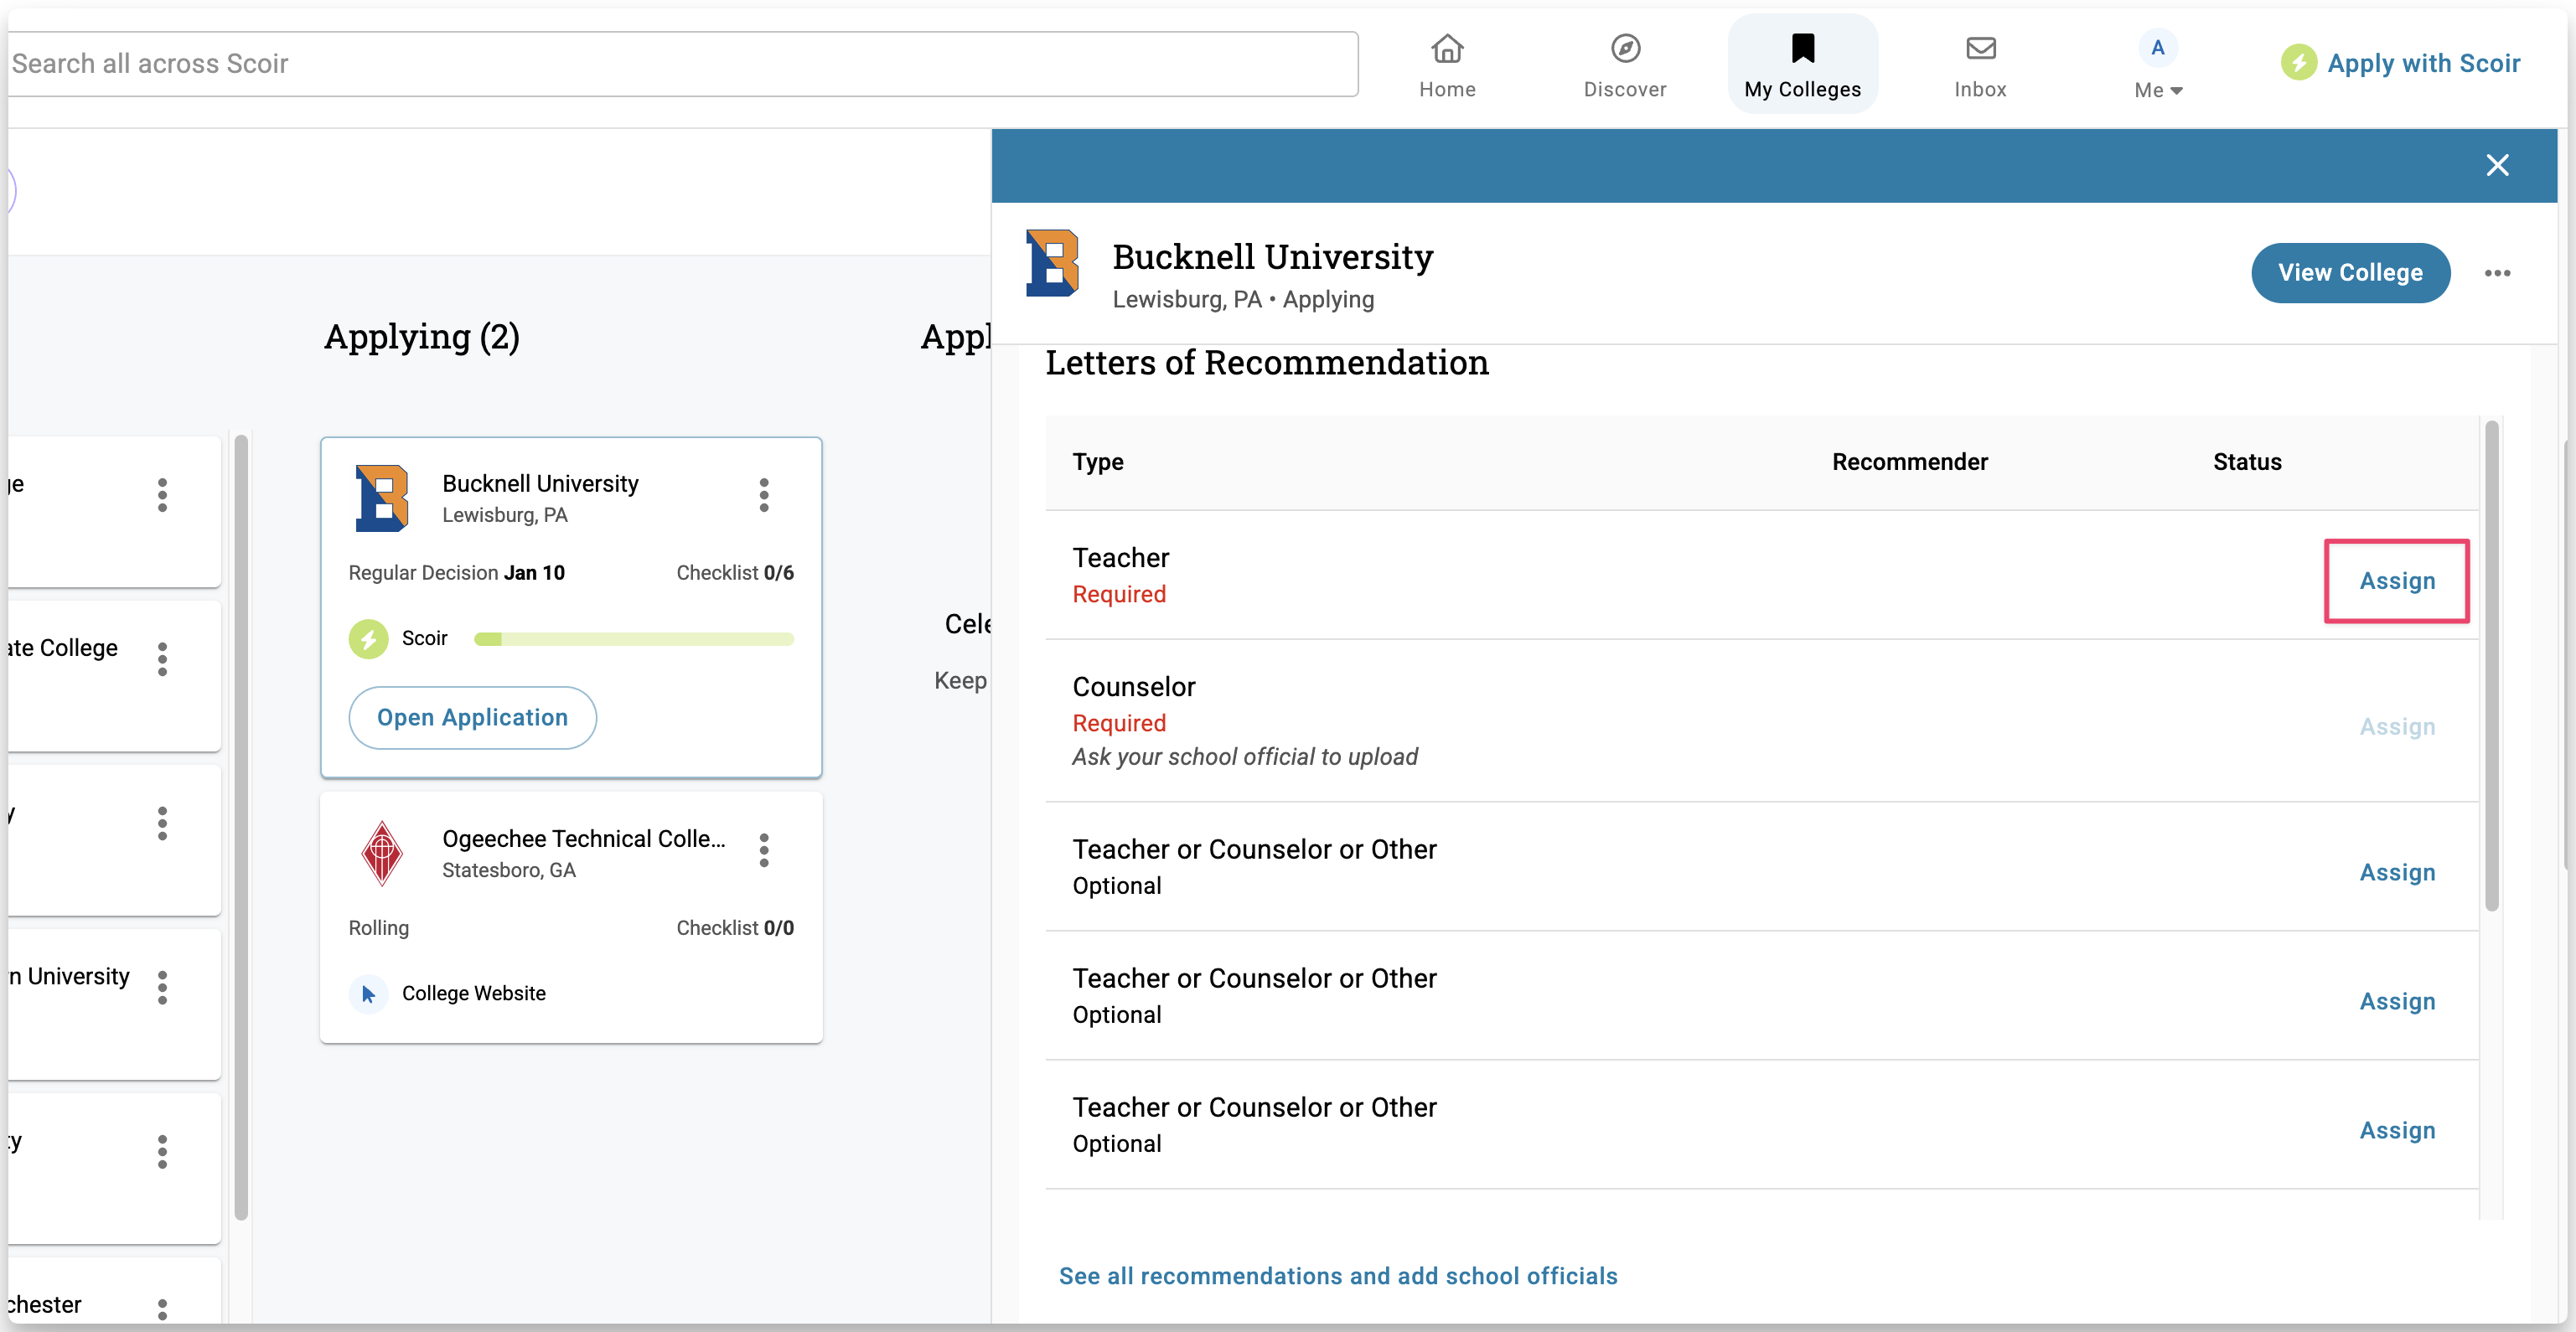Image resolution: width=2576 pixels, height=1332 pixels.
Task: Click Apply with Scoir in top bar
Action: pos(2400,63)
